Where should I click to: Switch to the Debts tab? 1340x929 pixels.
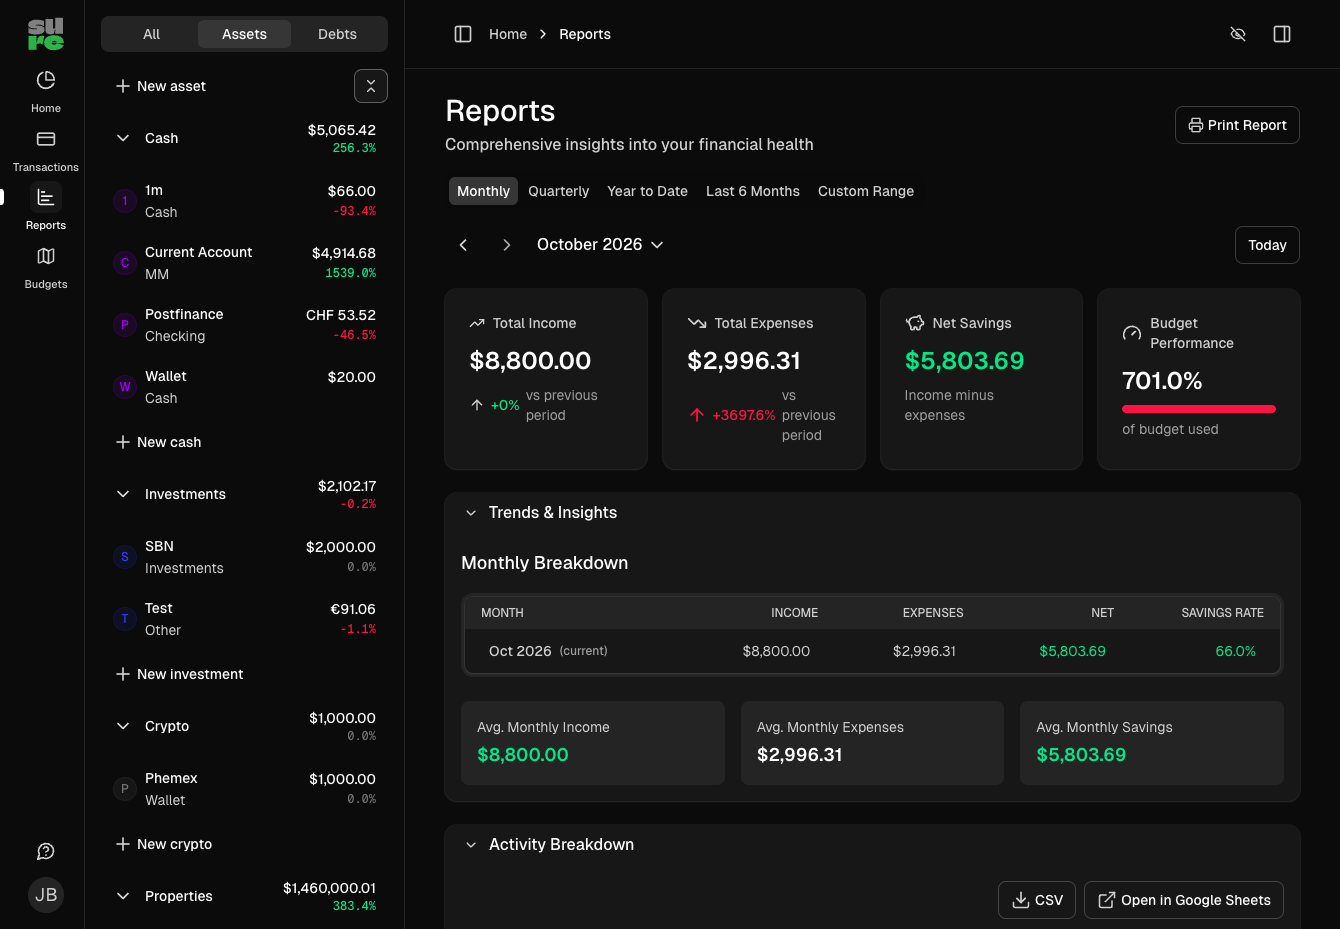(337, 34)
